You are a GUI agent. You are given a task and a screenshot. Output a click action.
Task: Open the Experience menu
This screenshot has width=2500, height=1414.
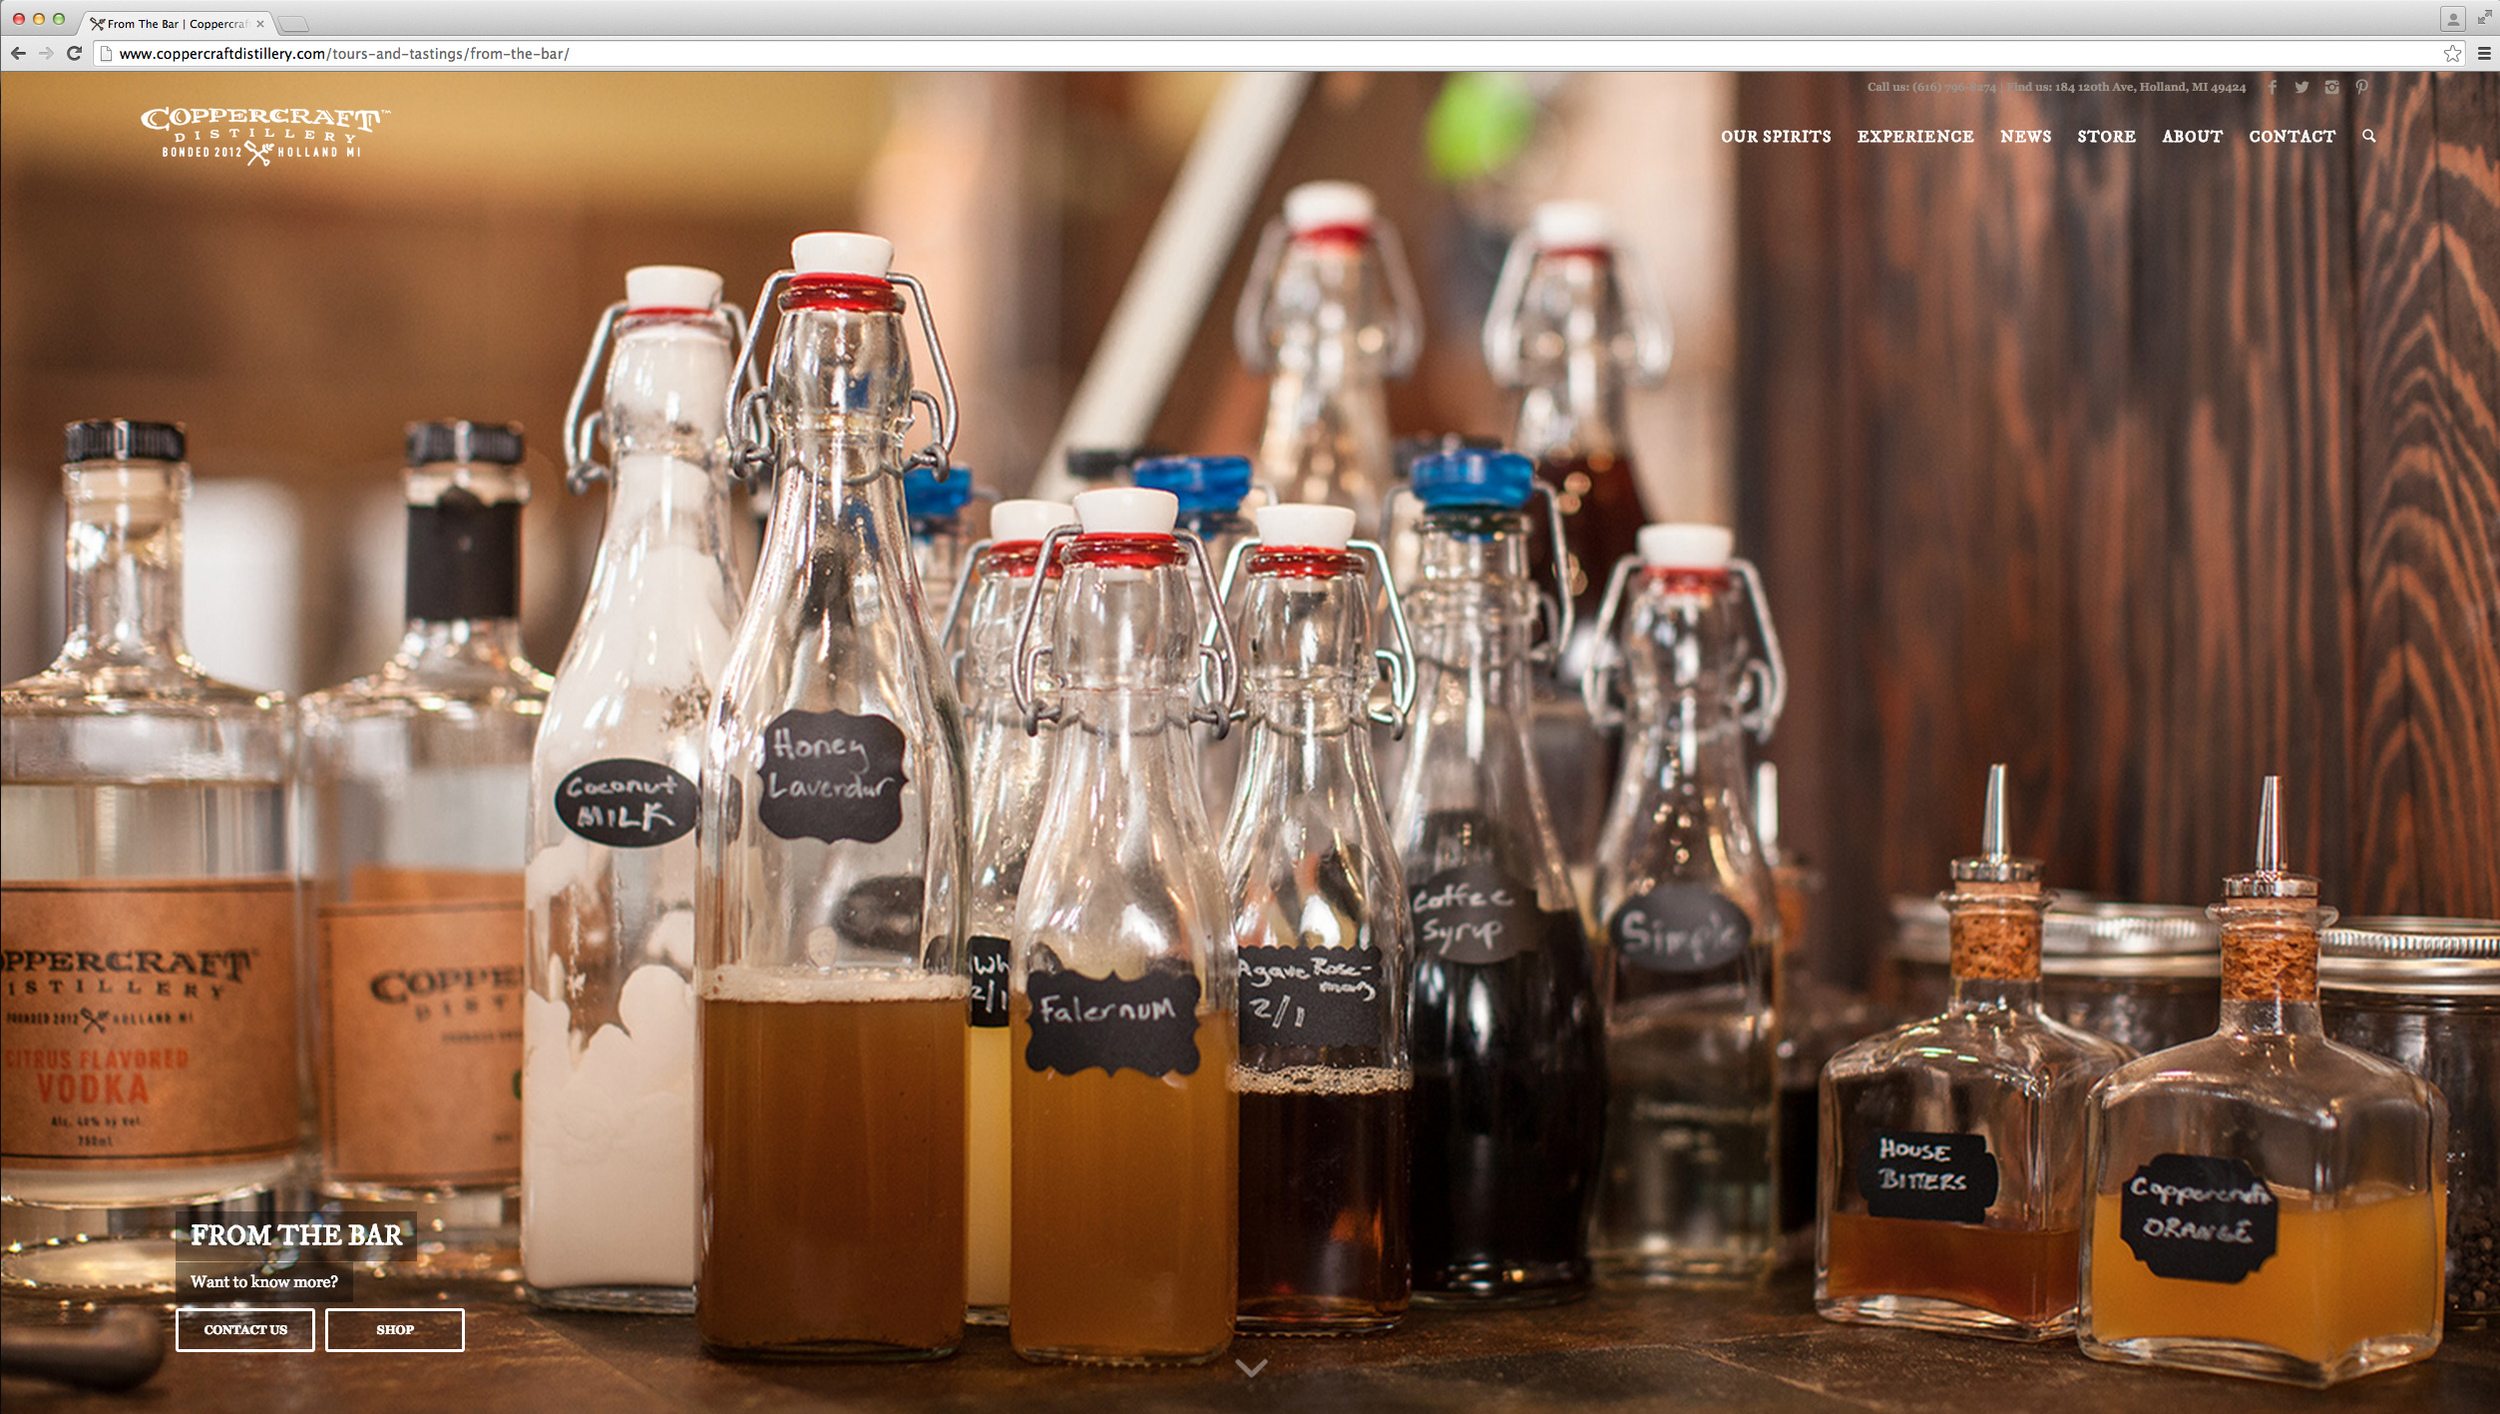point(1915,136)
